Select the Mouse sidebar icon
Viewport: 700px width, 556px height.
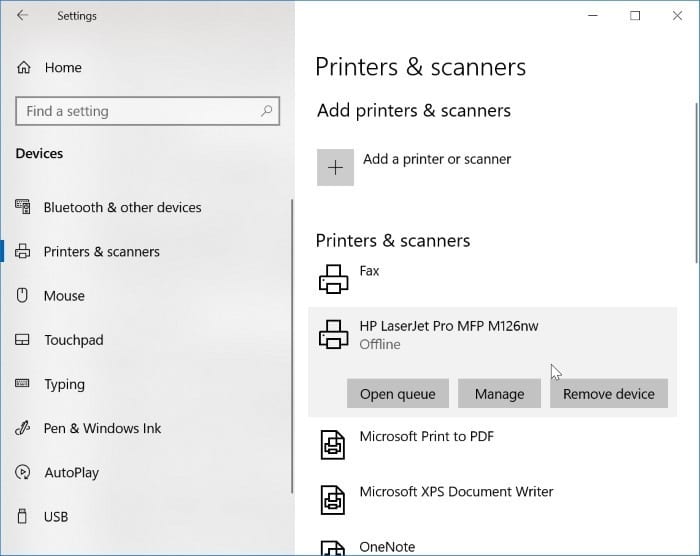coord(22,295)
